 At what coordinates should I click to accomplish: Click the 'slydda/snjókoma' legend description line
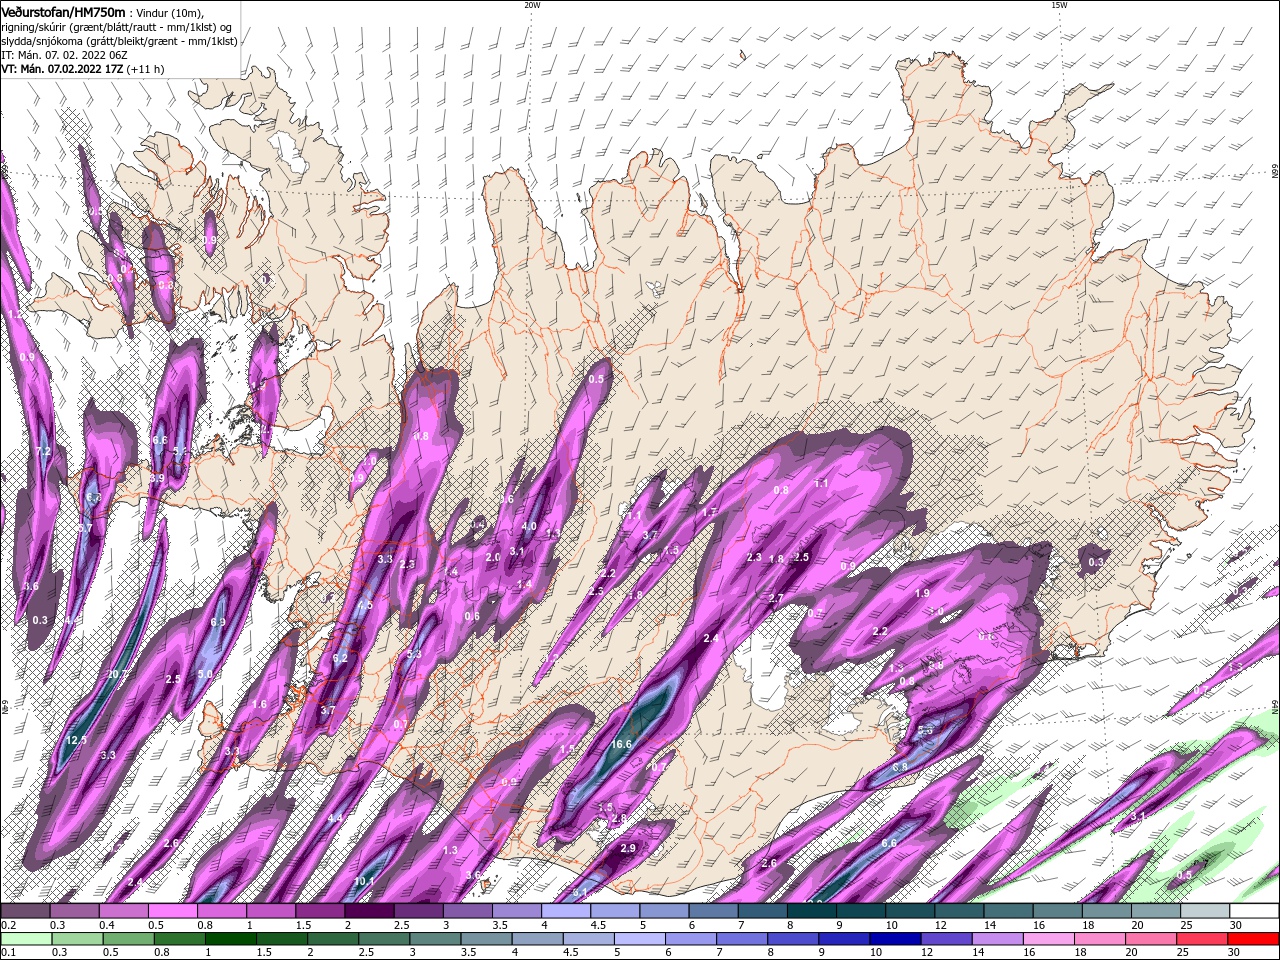[119, 41]
